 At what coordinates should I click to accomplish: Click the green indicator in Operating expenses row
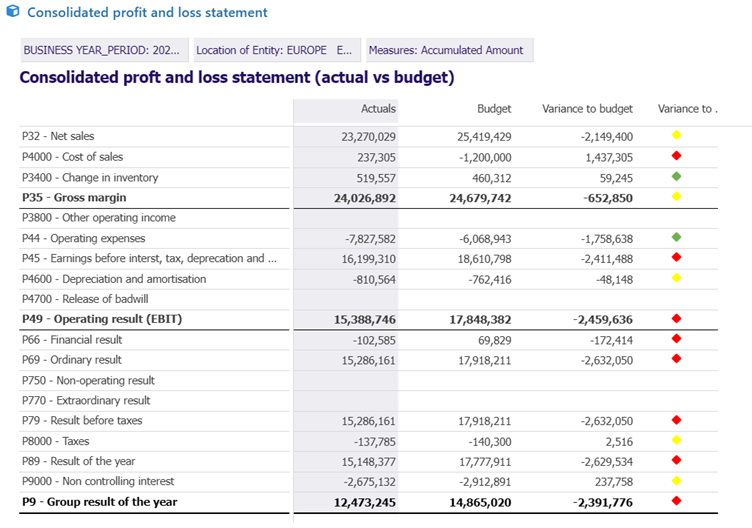(x=676, y=238)
